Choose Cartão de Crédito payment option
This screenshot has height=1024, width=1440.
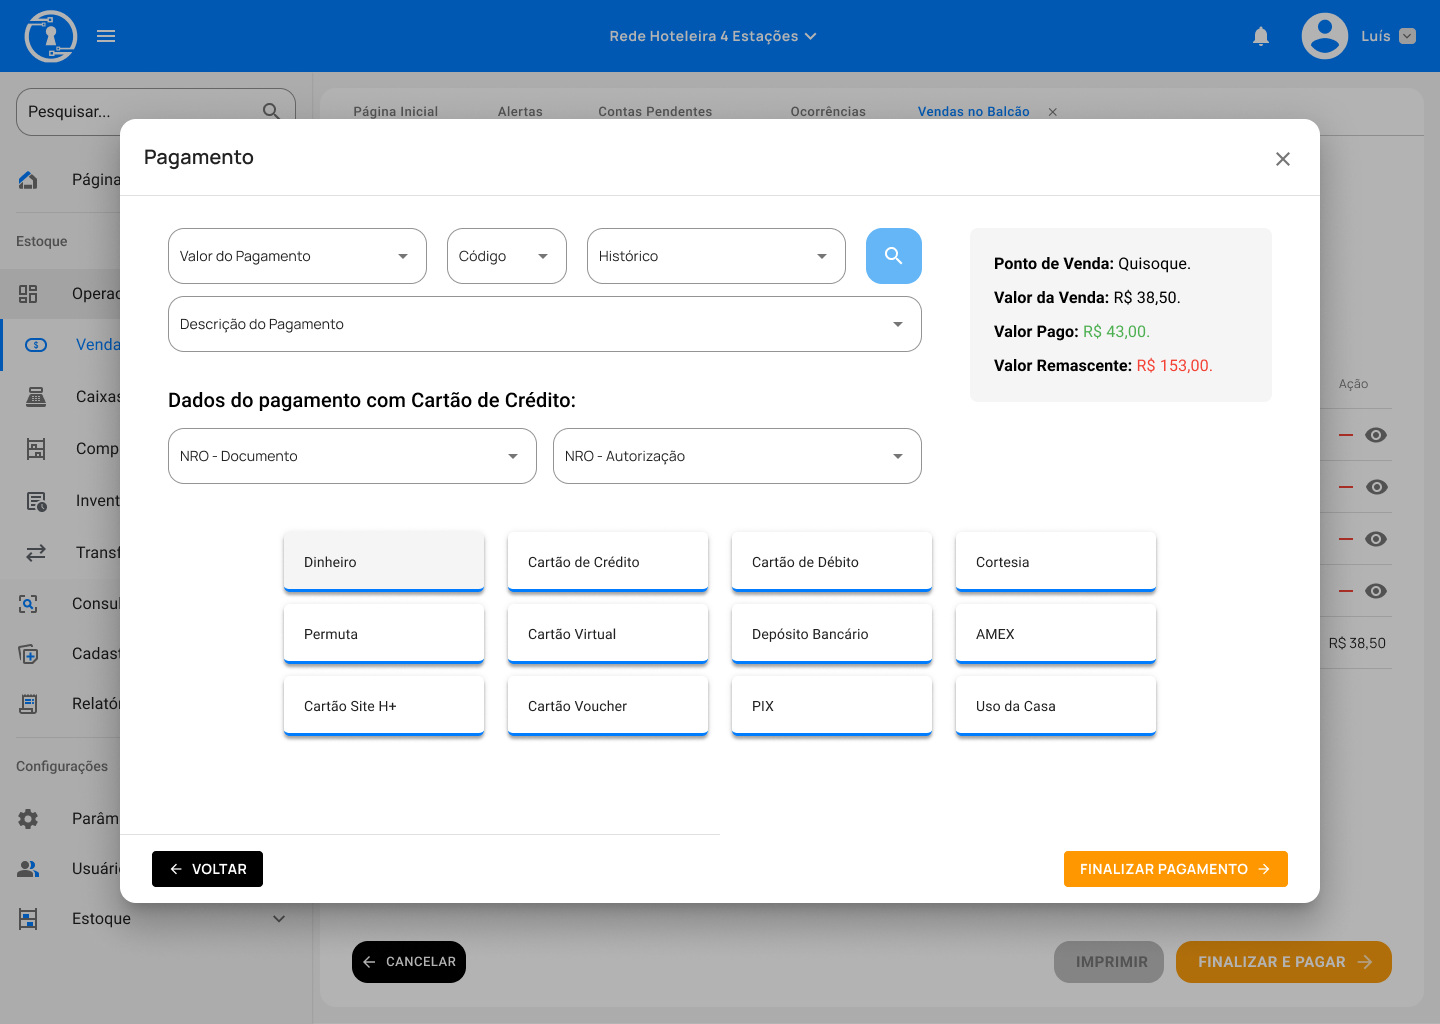click(607, 562)
